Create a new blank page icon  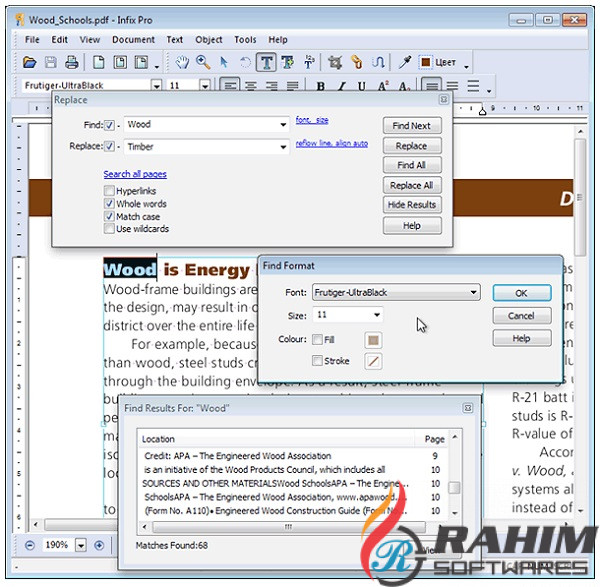point(99,62)
